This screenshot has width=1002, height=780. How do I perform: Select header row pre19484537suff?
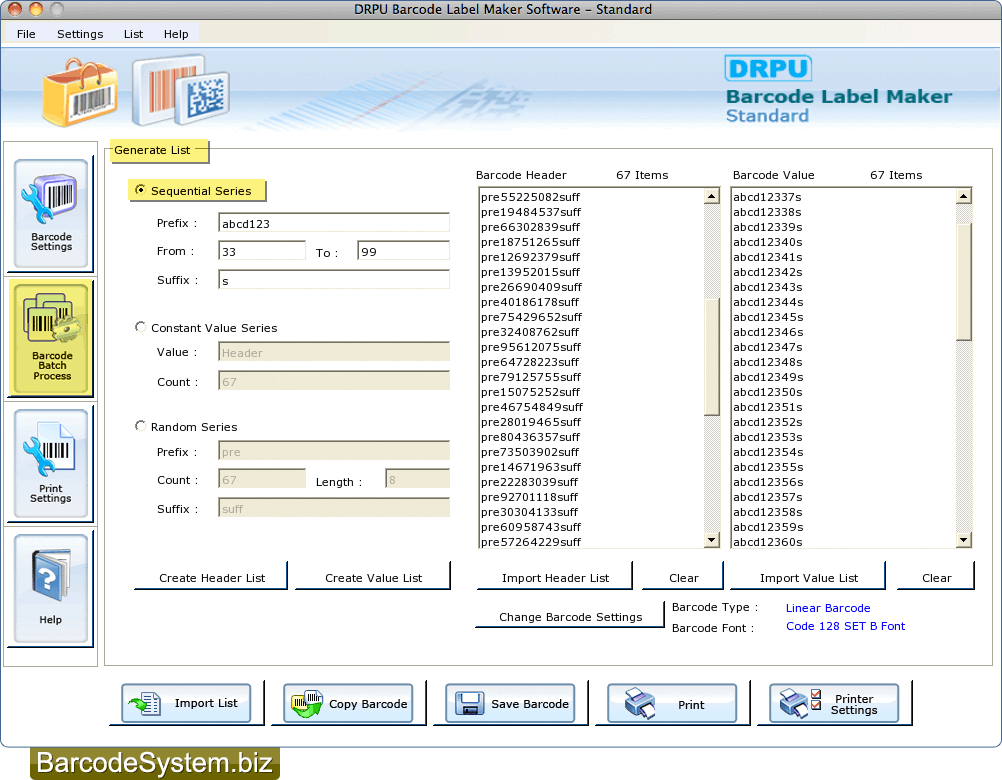591,212
